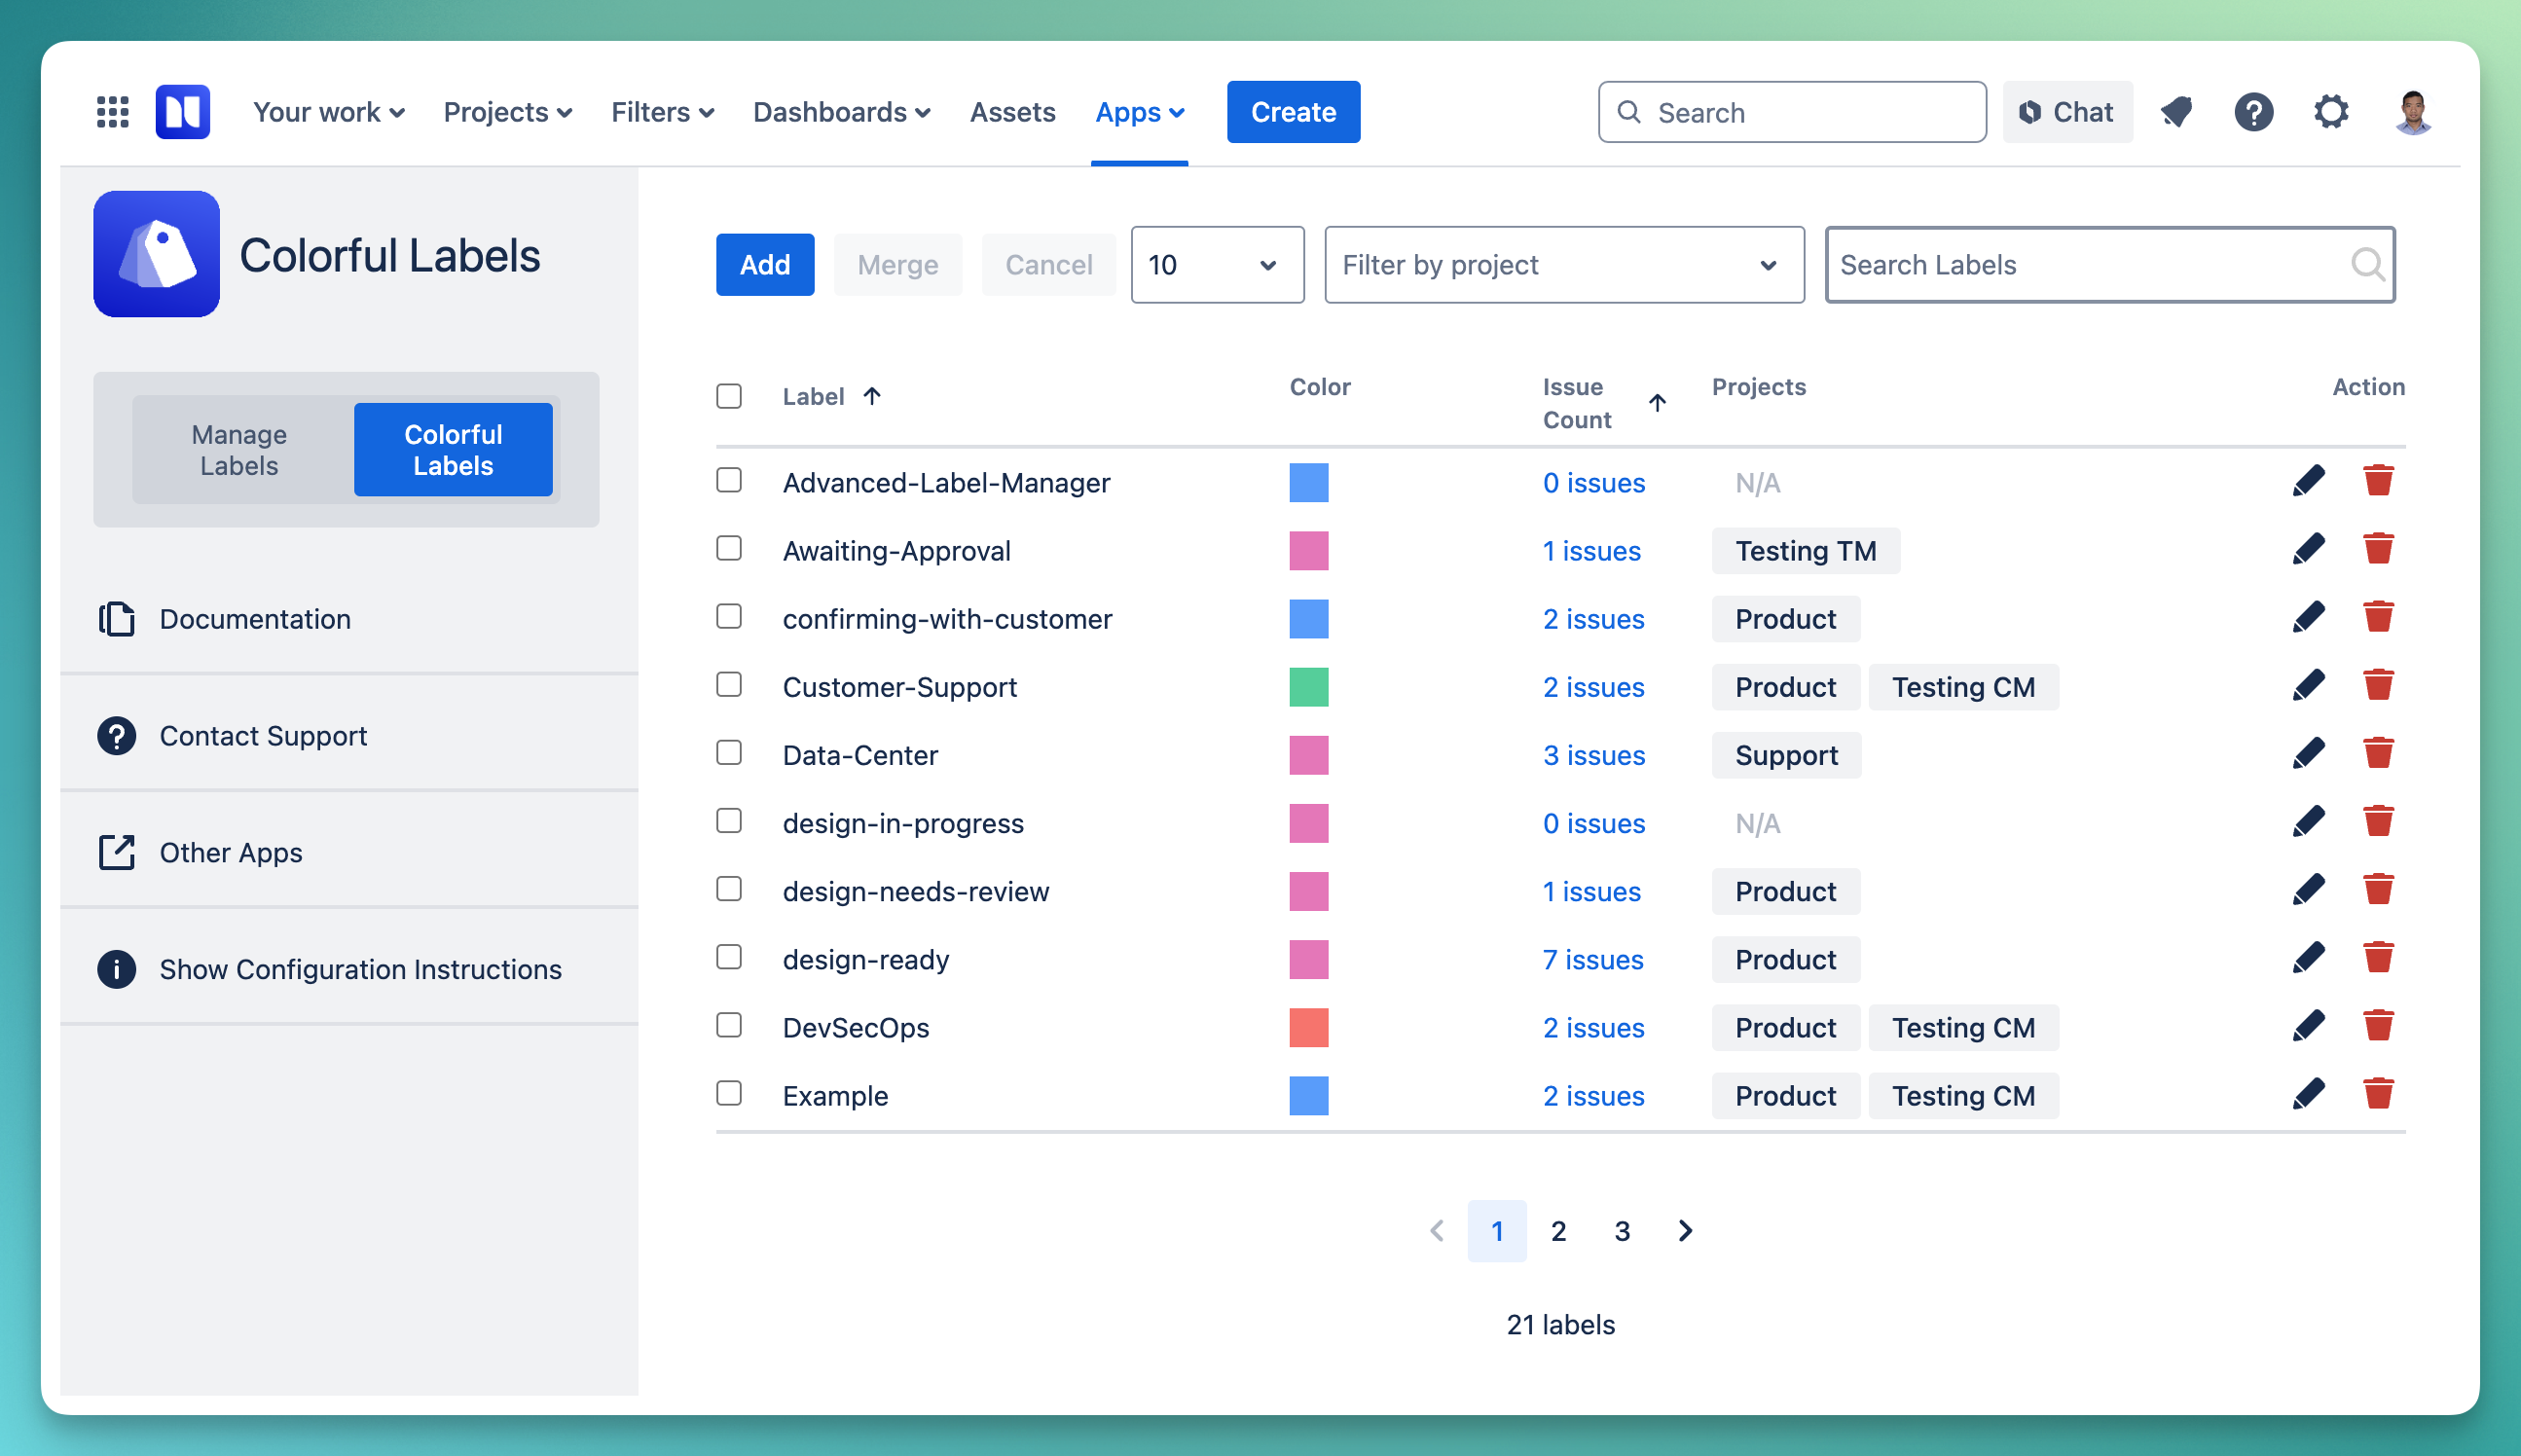
Task: Open notifications bell icon
Action: [2177, 111]
